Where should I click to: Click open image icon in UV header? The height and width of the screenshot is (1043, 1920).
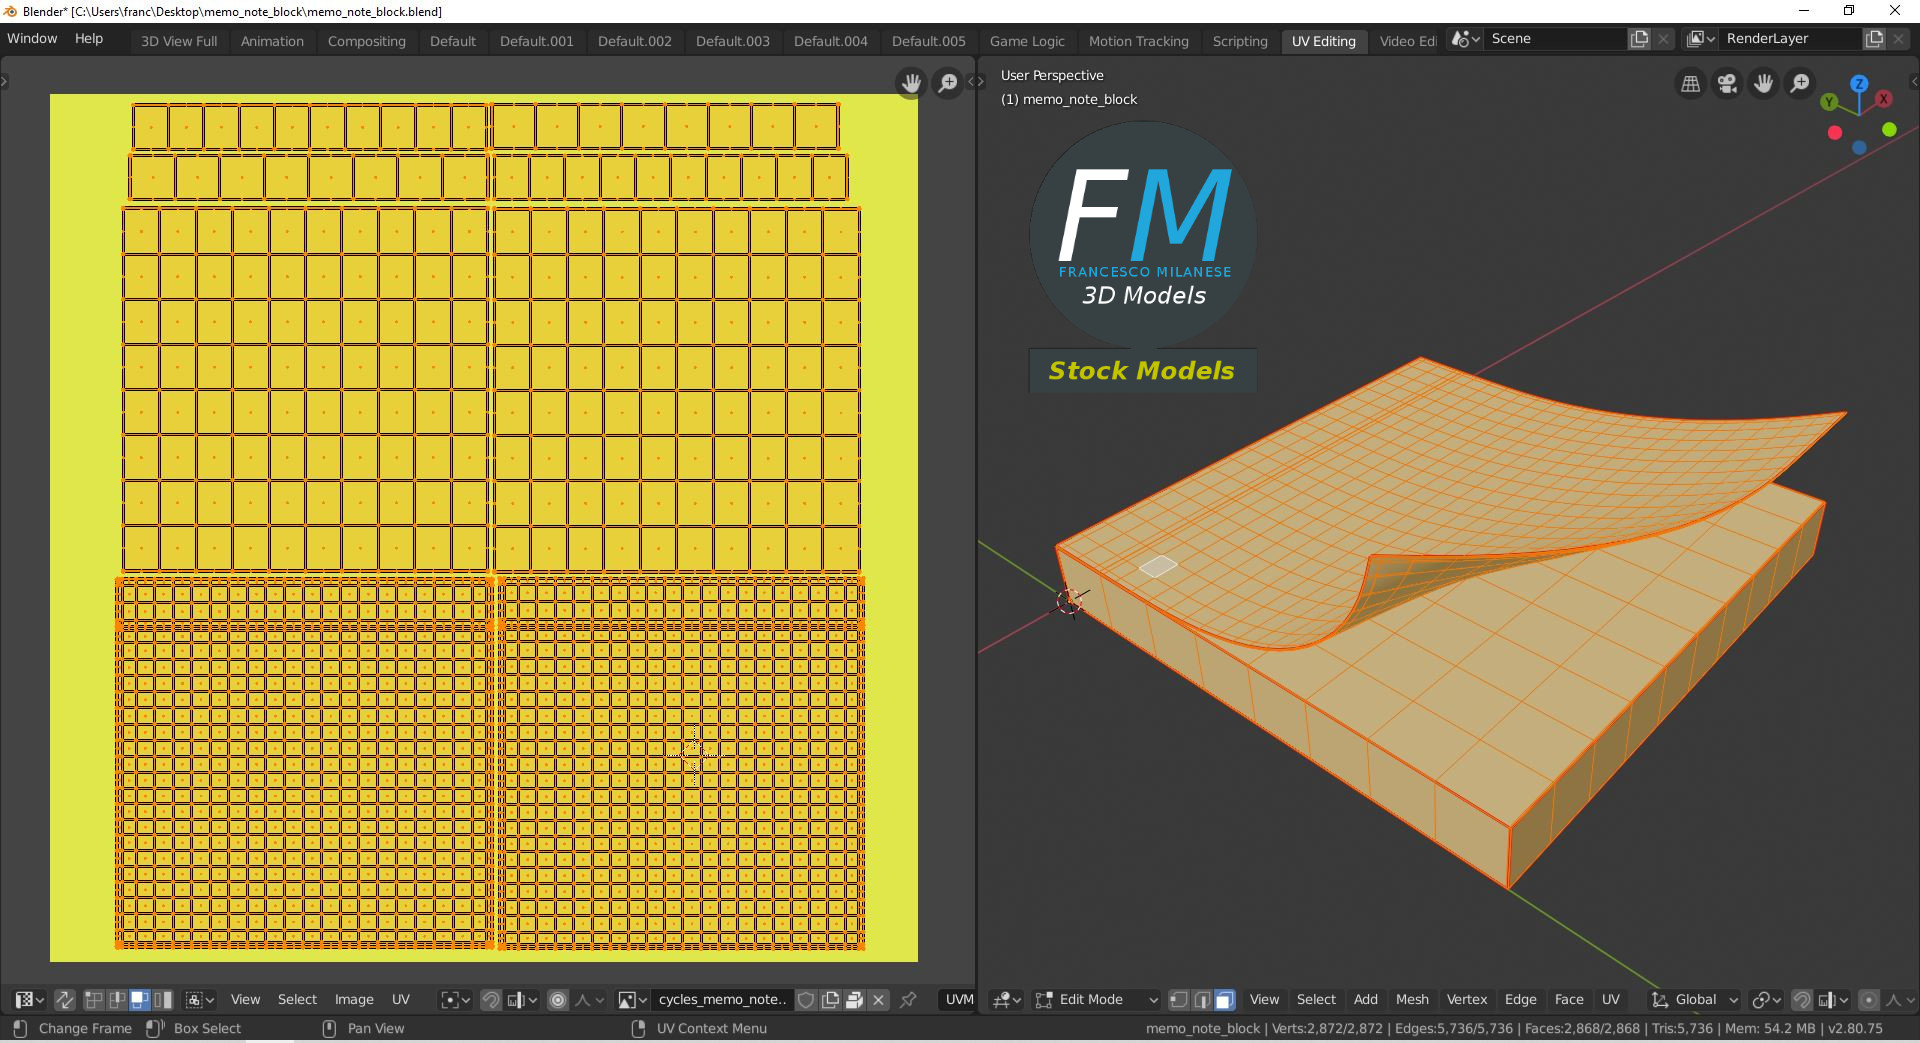tap(854, 999)
